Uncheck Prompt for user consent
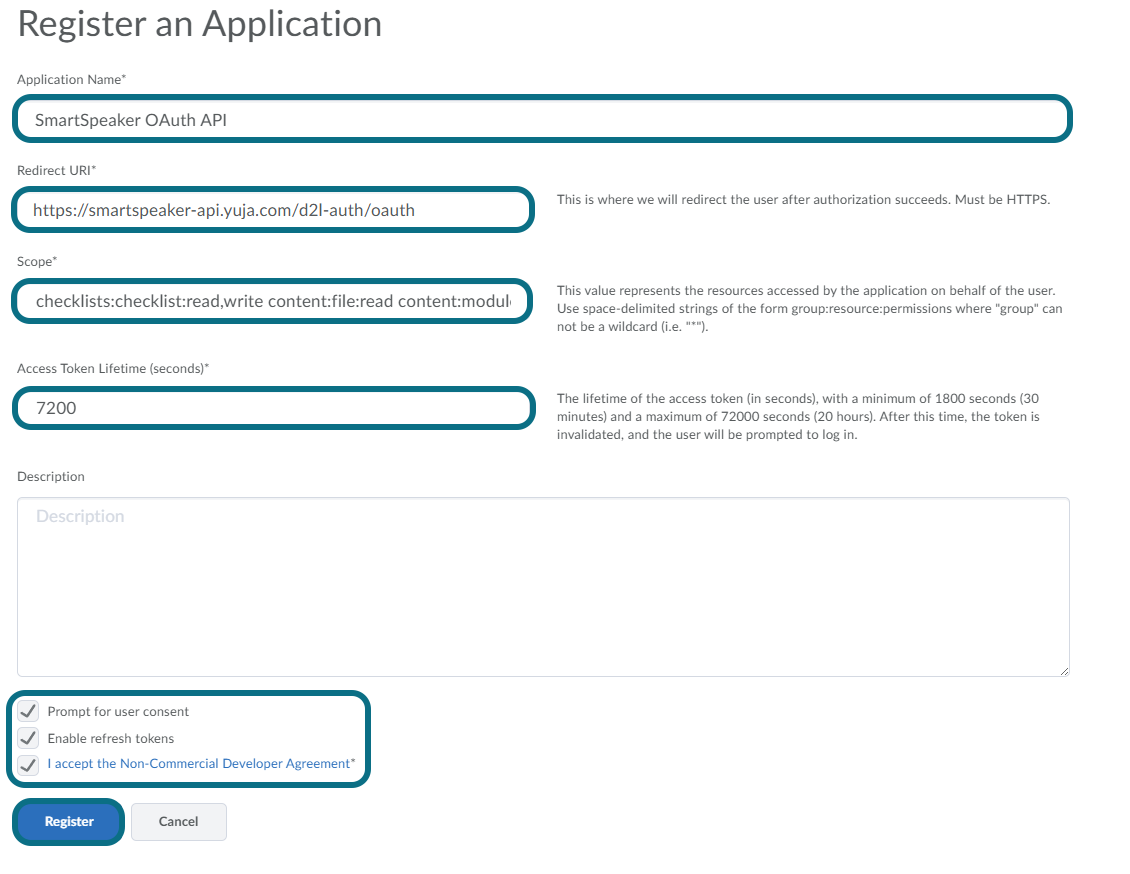 27,711
